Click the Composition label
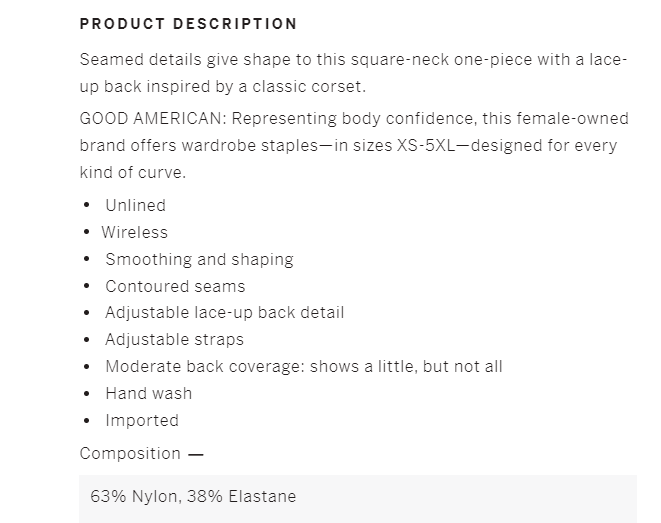Image resolution: width=661 pixels, height=523 pixels. tap(130, 454)
